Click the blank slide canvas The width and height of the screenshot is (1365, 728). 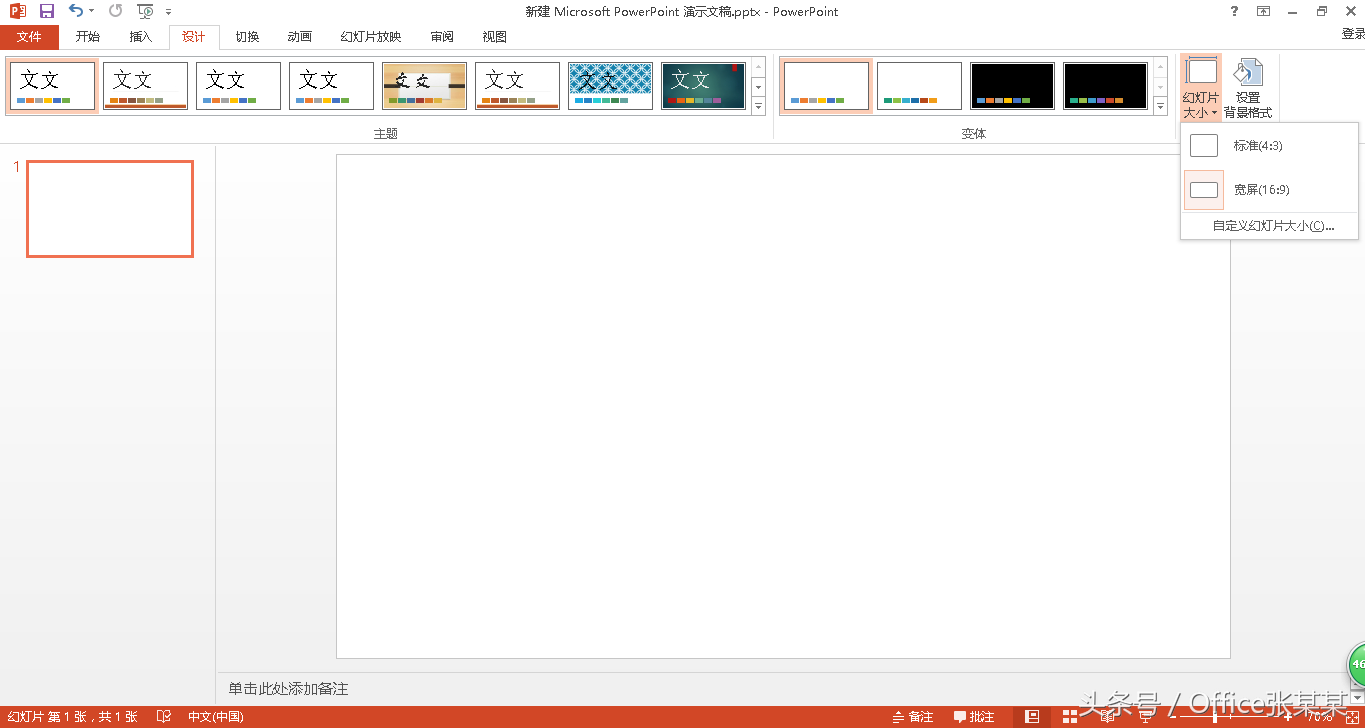783,406
